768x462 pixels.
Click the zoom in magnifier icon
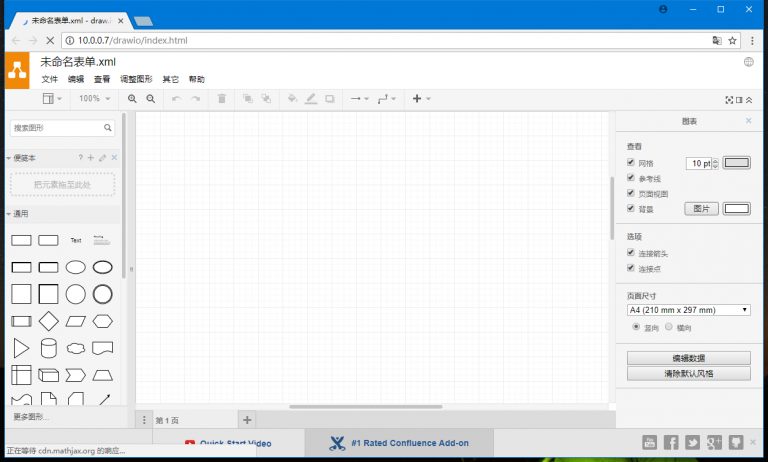tap(132, 99)
